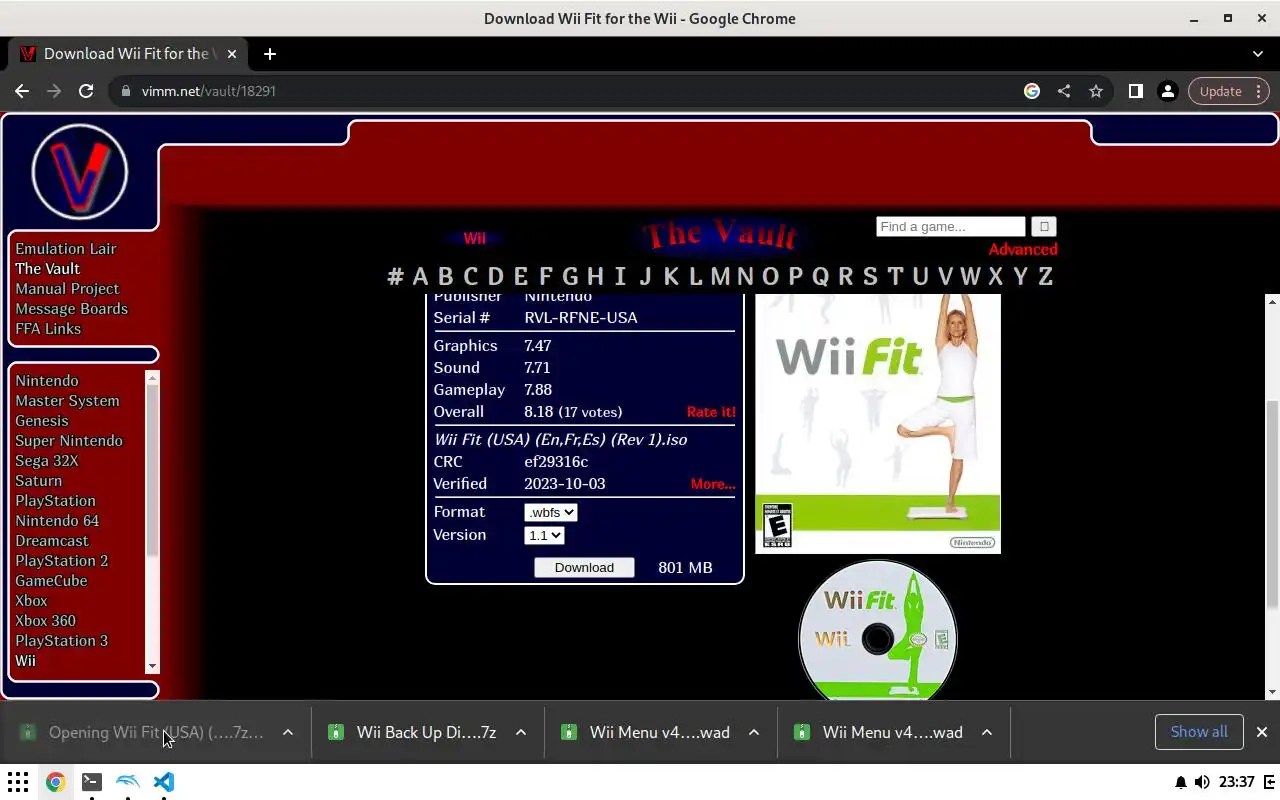The height and width of the screenshot is (800, 1280).
Task: Click the system clock showing 23:37
Action: pyautogui.click(x=1237, y=782)
